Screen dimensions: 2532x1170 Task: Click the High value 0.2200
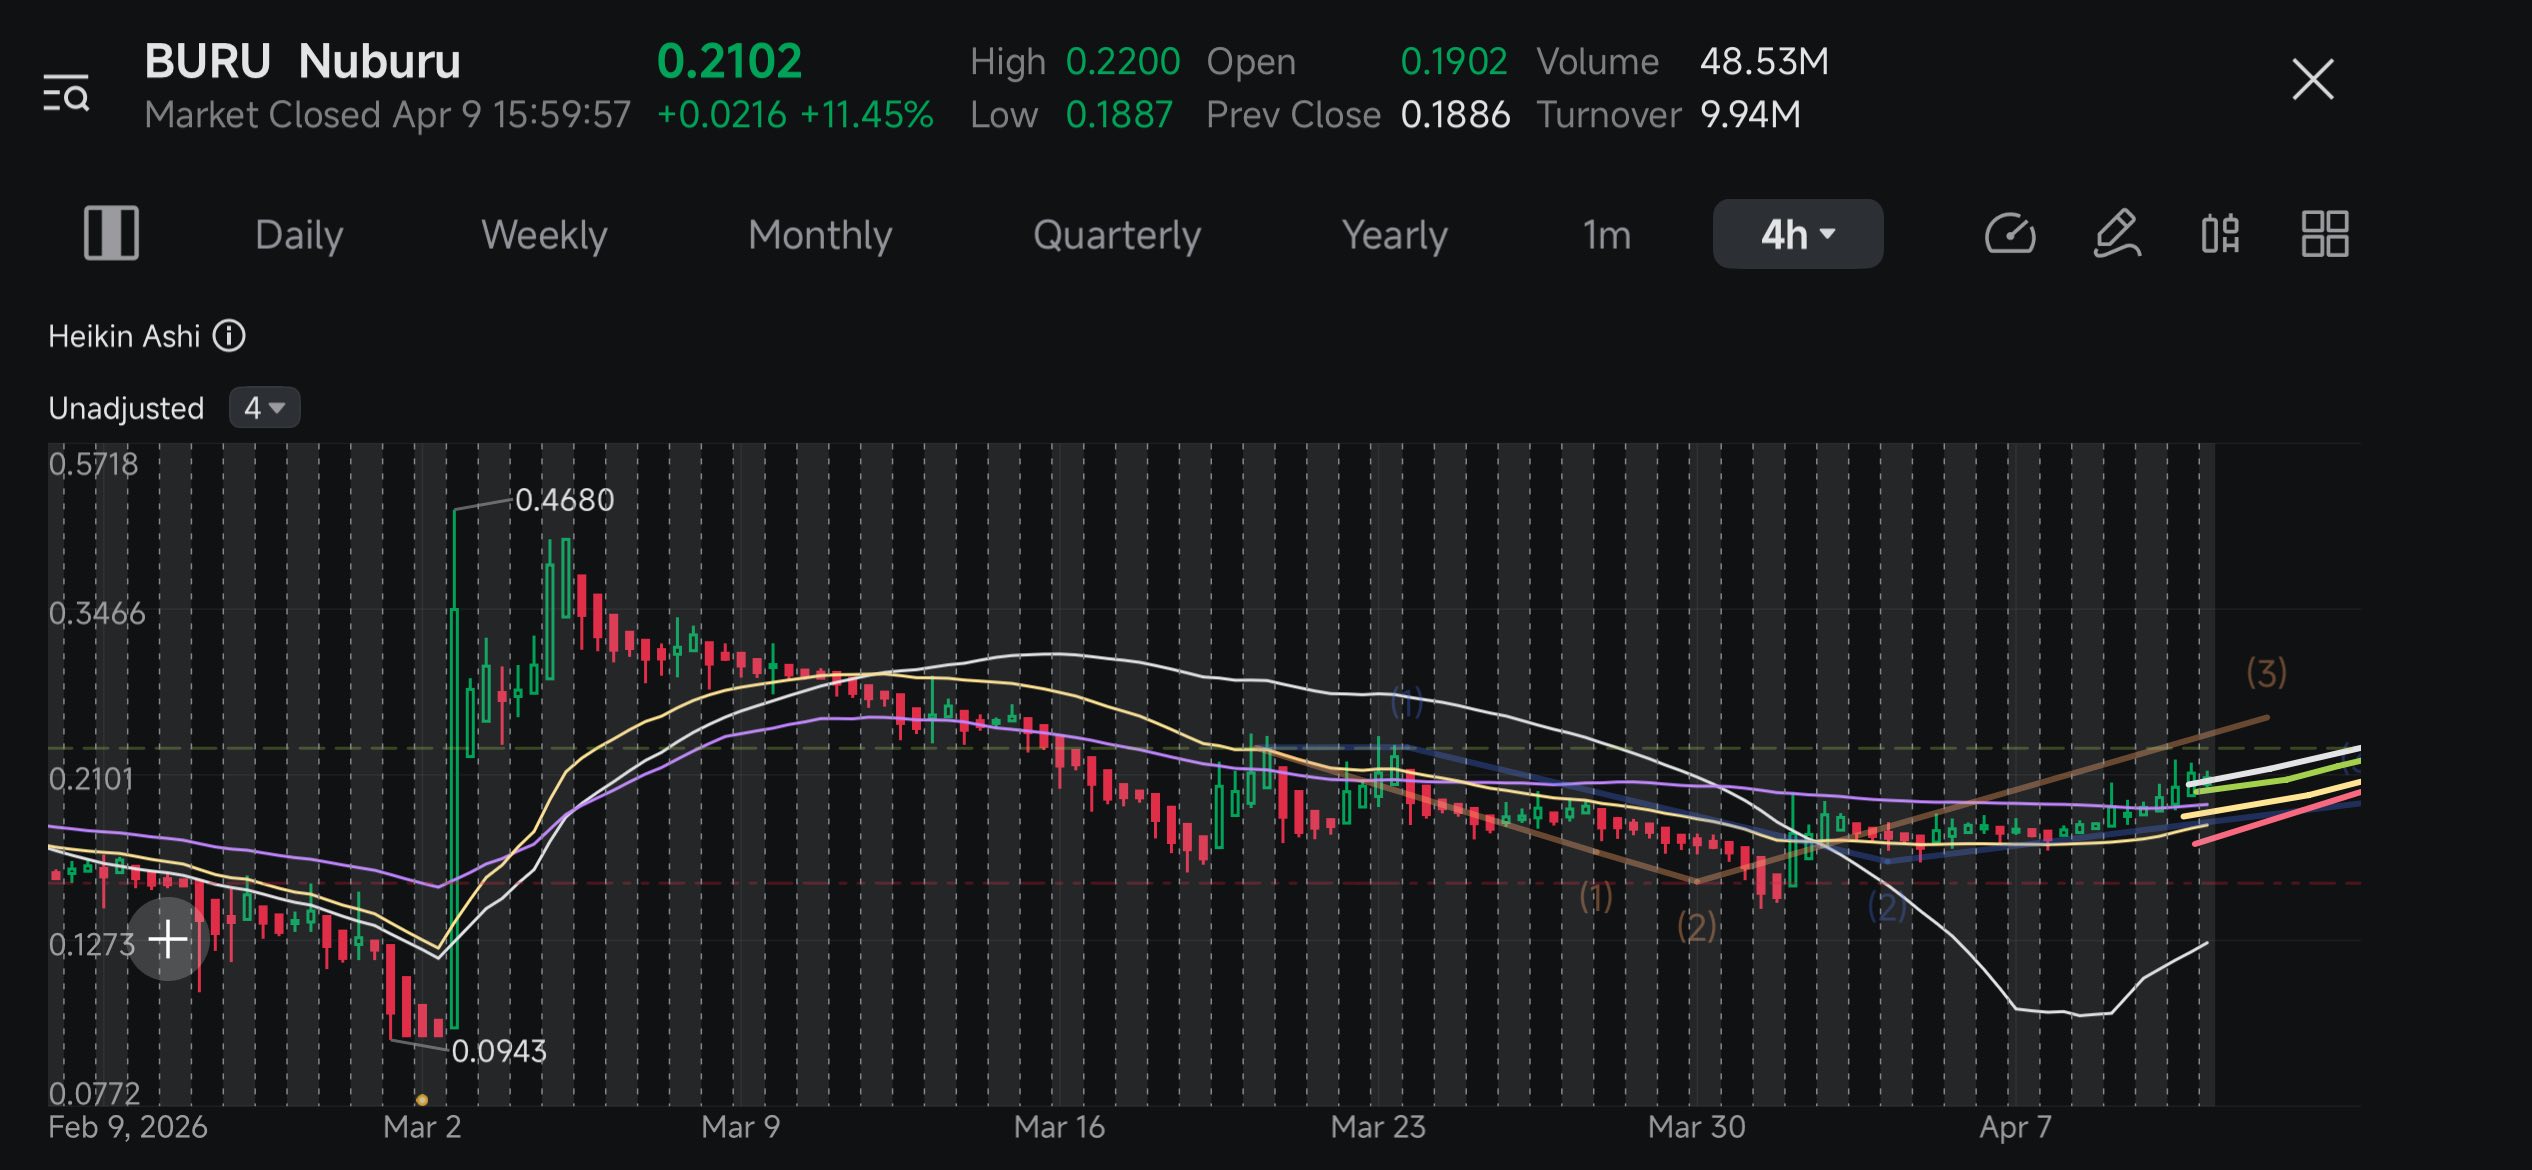click(1122, 62)
